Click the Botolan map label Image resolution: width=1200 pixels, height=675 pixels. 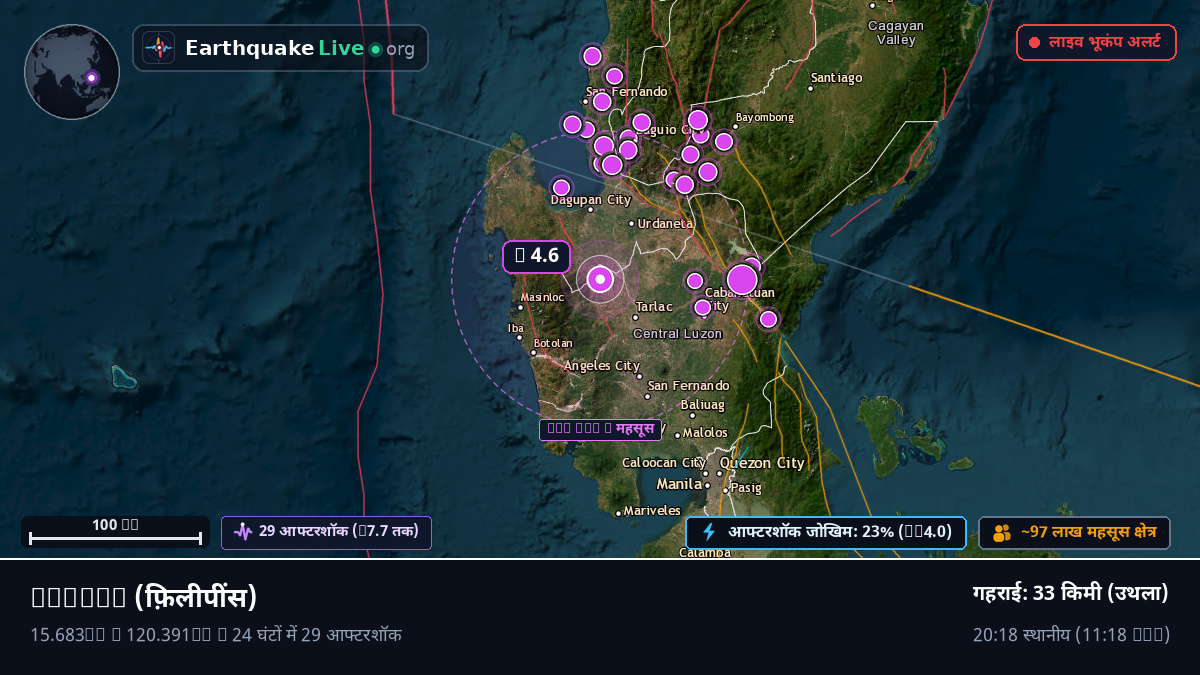point(553,343)
